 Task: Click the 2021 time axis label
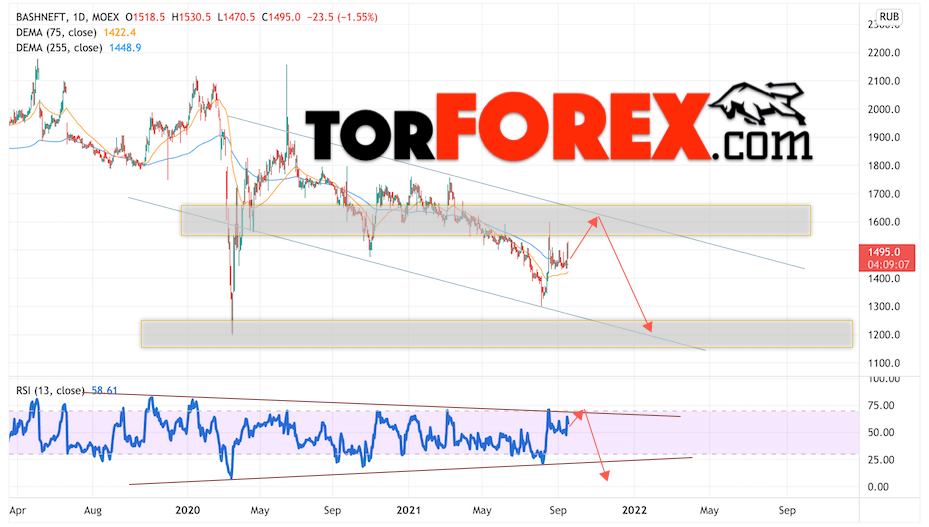coord(408,510)
